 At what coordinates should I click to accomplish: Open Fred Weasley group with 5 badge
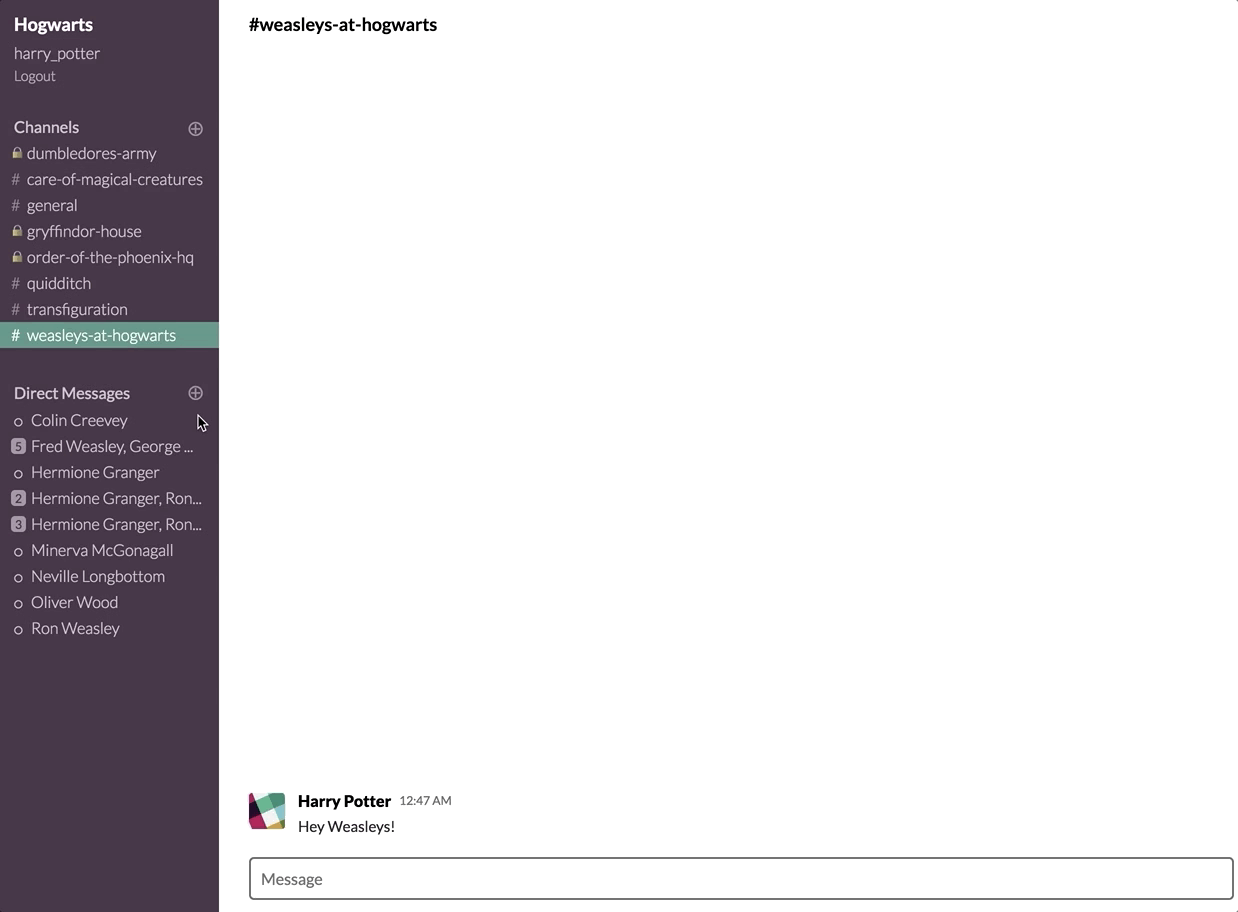tap(109, 446)
